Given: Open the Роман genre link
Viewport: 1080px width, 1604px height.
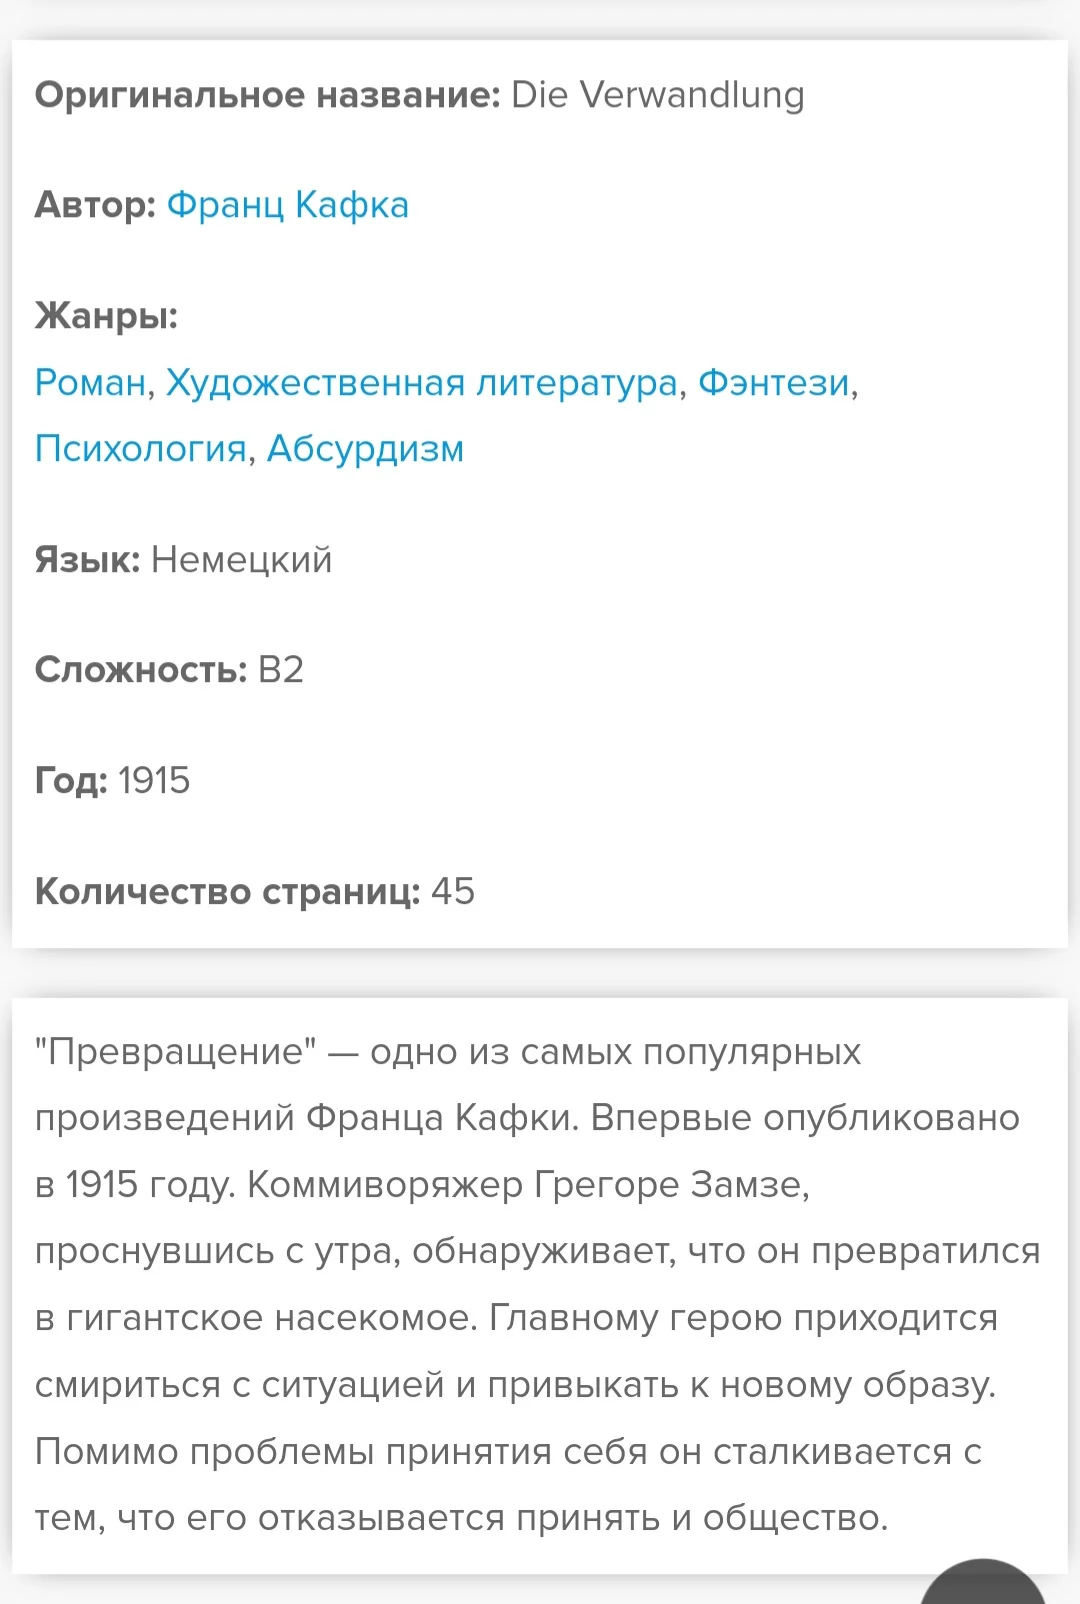Looking at the screenshot, I should (90, 382).
